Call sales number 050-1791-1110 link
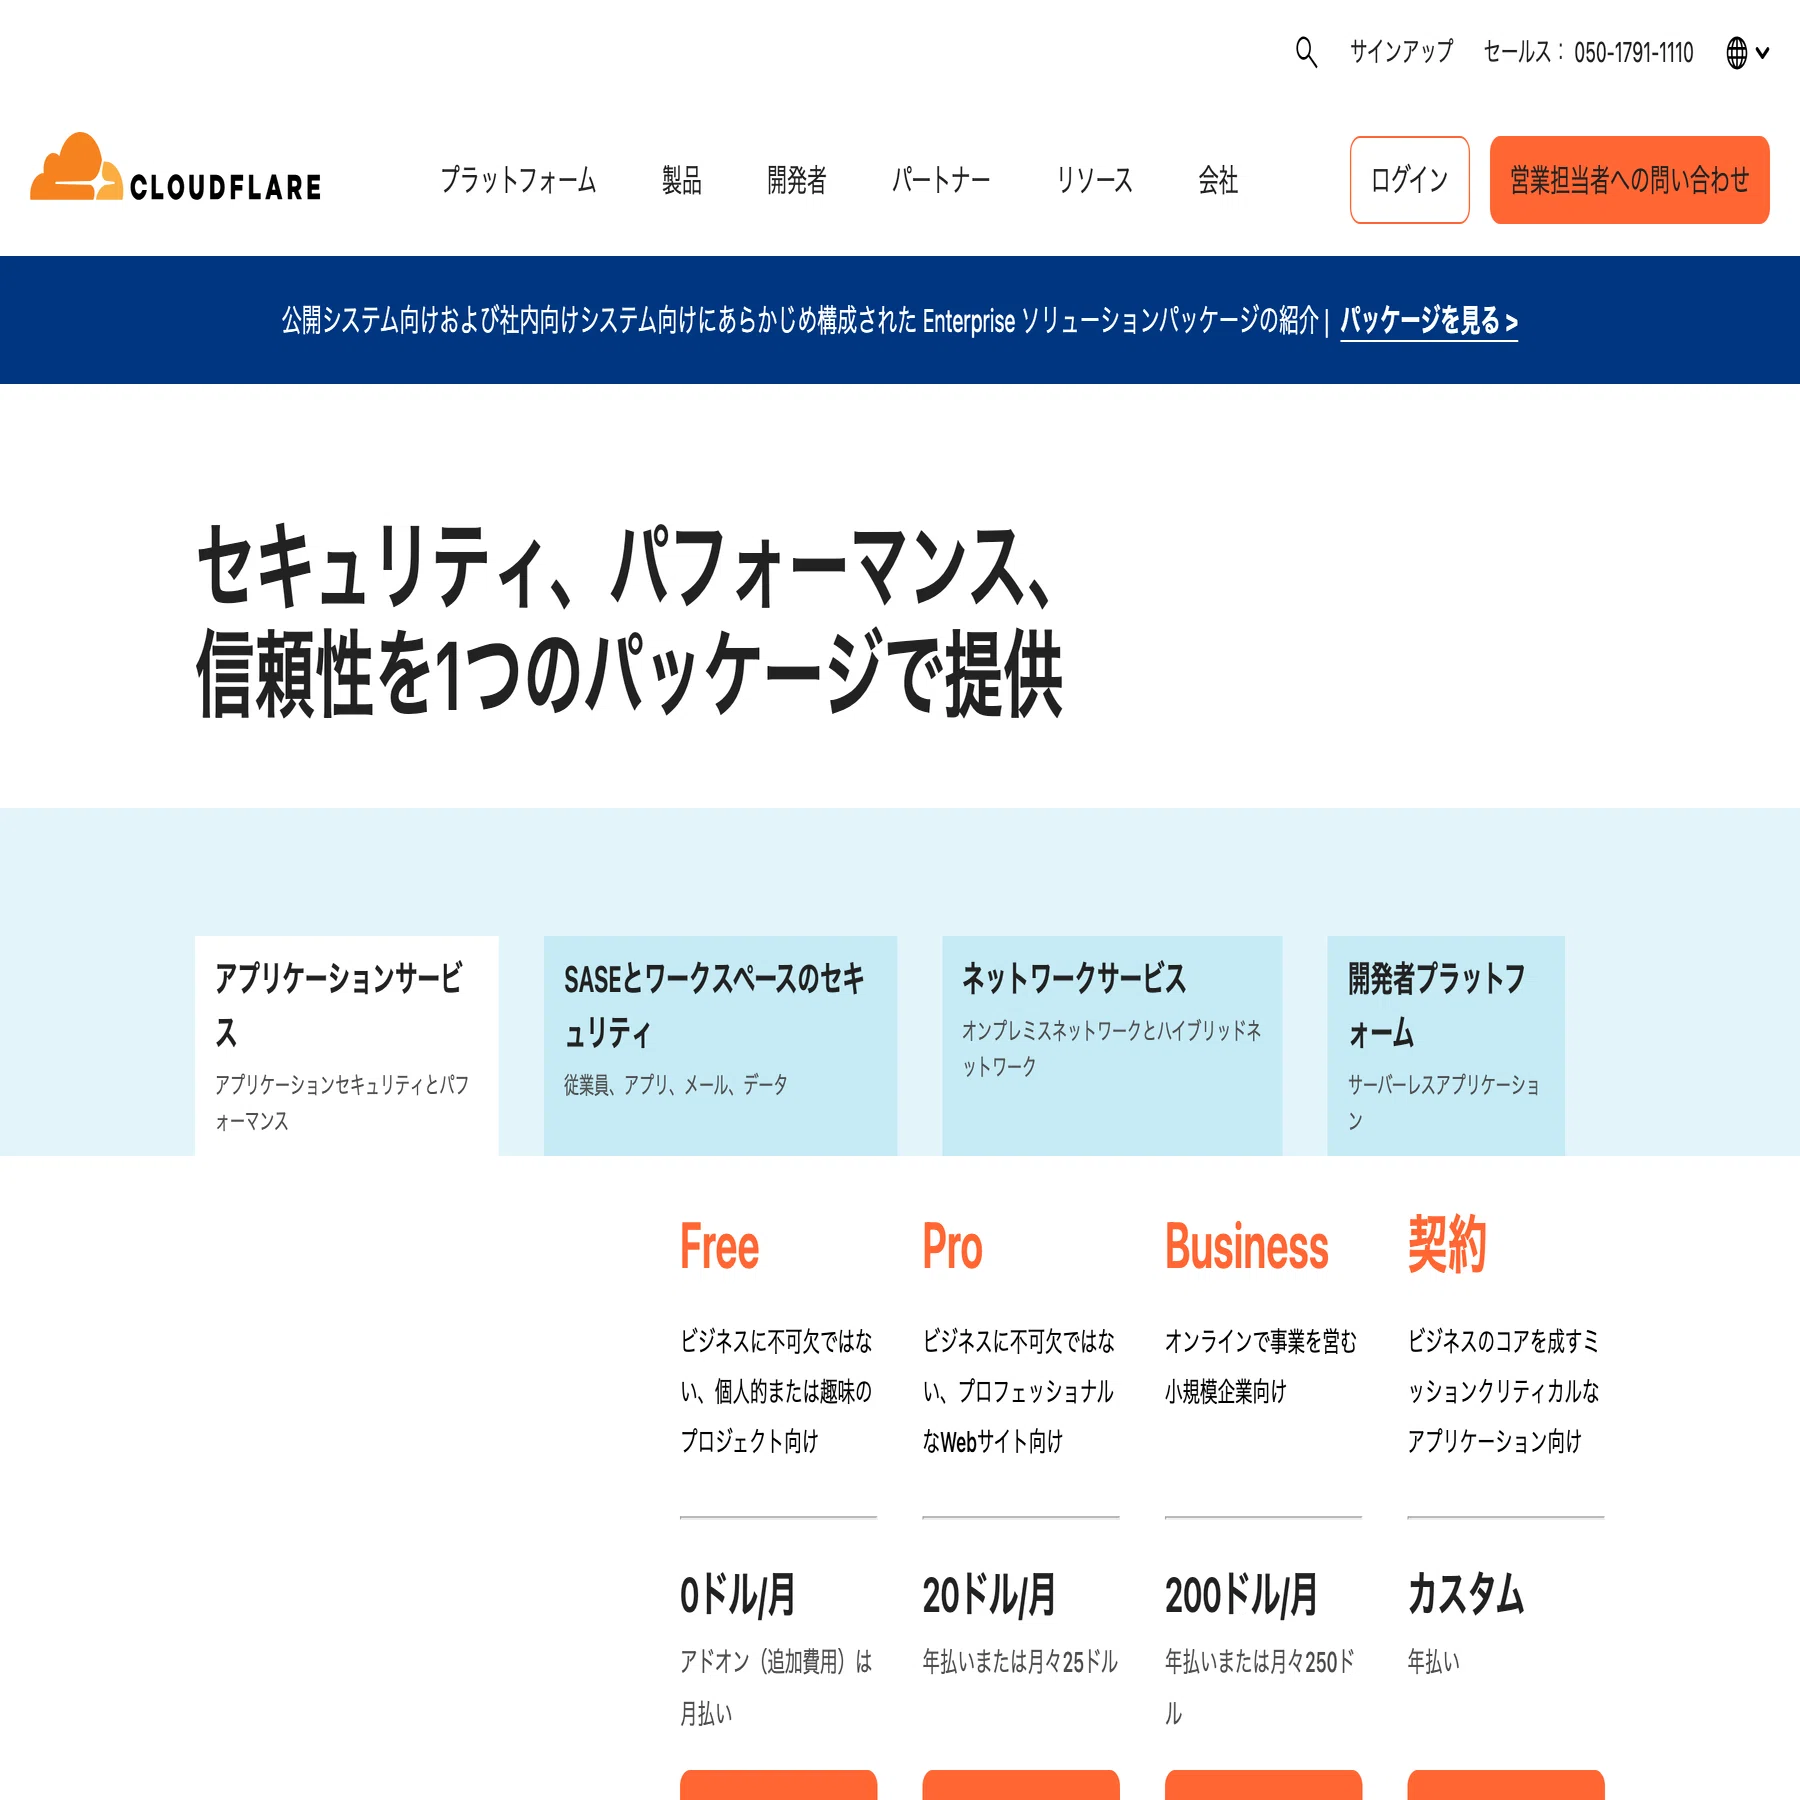The image size is (1800, 1800). pos(1588,52)
